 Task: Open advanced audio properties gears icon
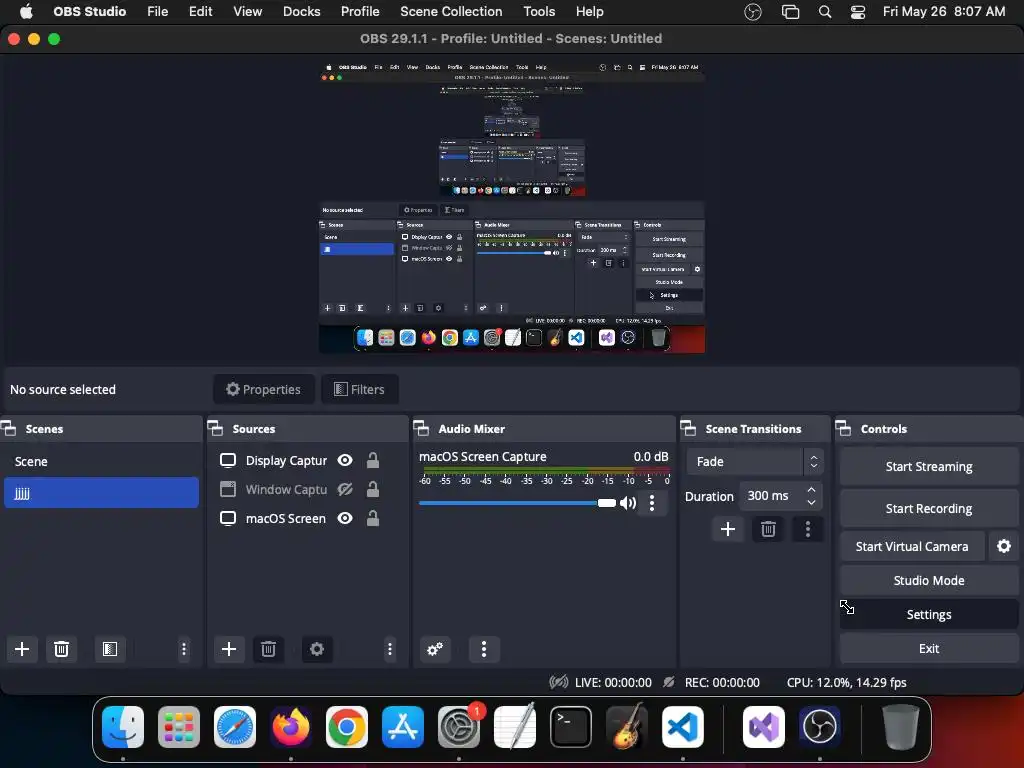coord(435,648)
